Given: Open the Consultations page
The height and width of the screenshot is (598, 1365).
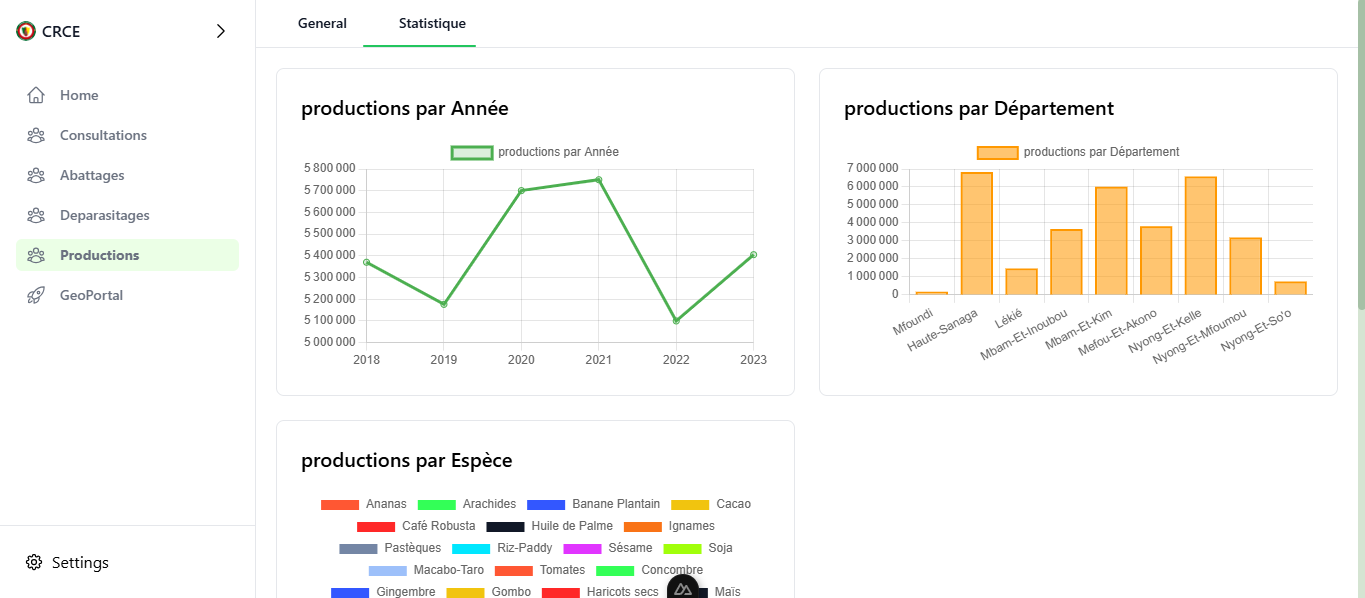Looking at the screenshot, I should point(105,135).
